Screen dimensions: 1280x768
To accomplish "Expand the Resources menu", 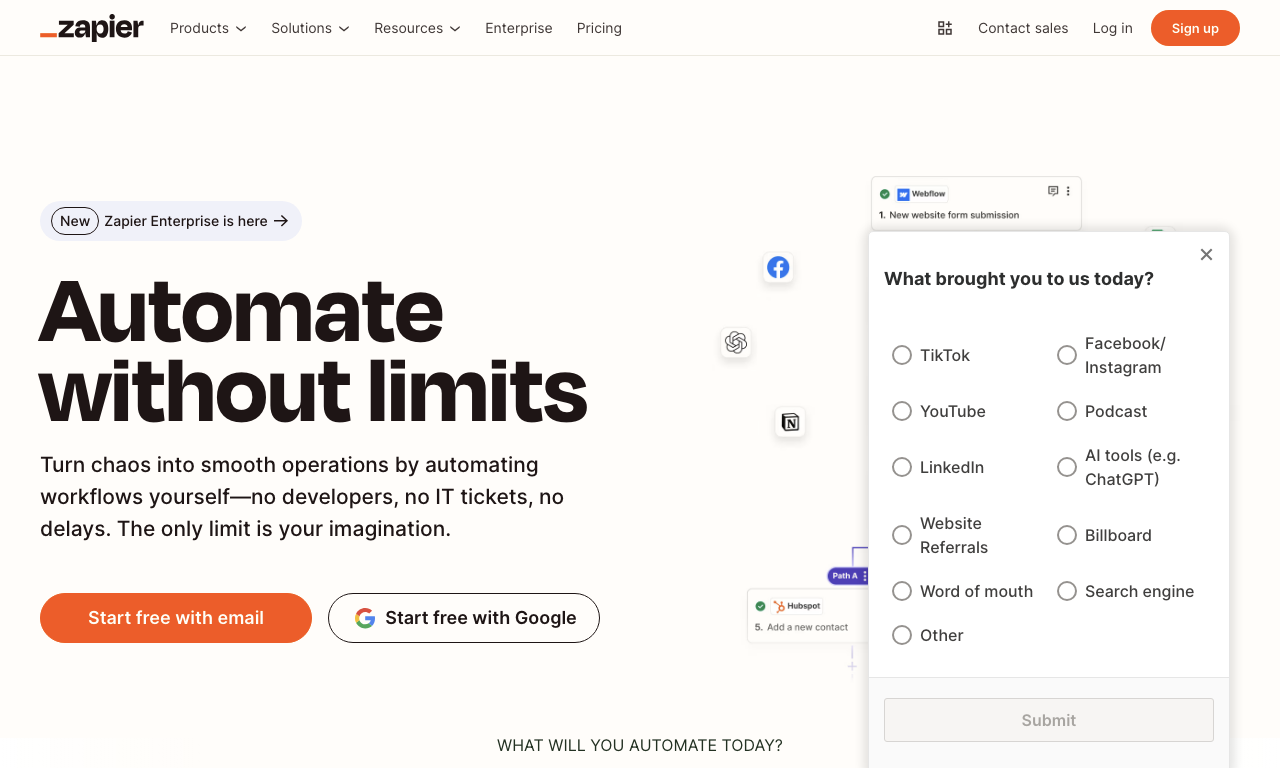I will (x=417, y=28).
